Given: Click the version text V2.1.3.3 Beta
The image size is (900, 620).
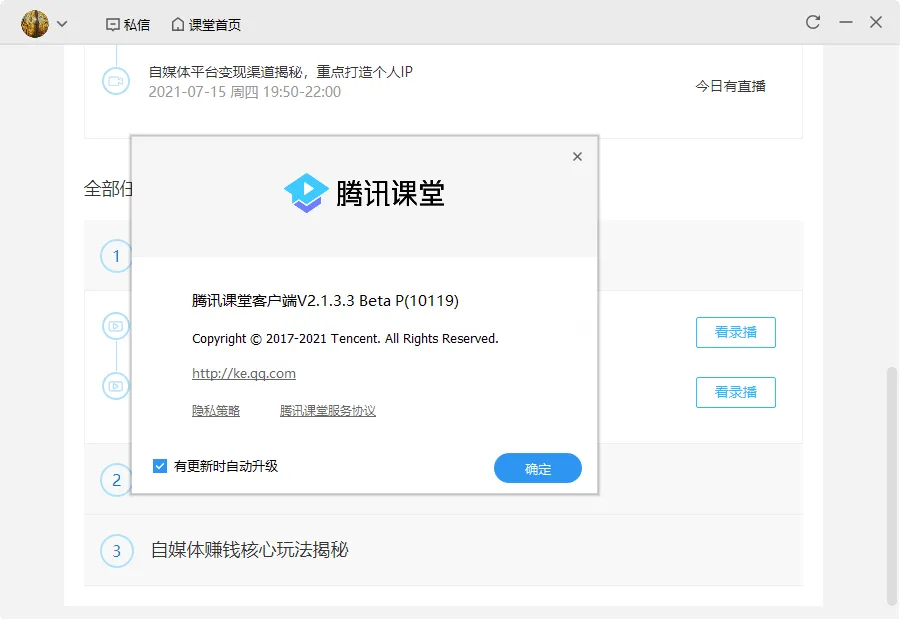Looking at the screenshot, I should [x=325, y=301].
